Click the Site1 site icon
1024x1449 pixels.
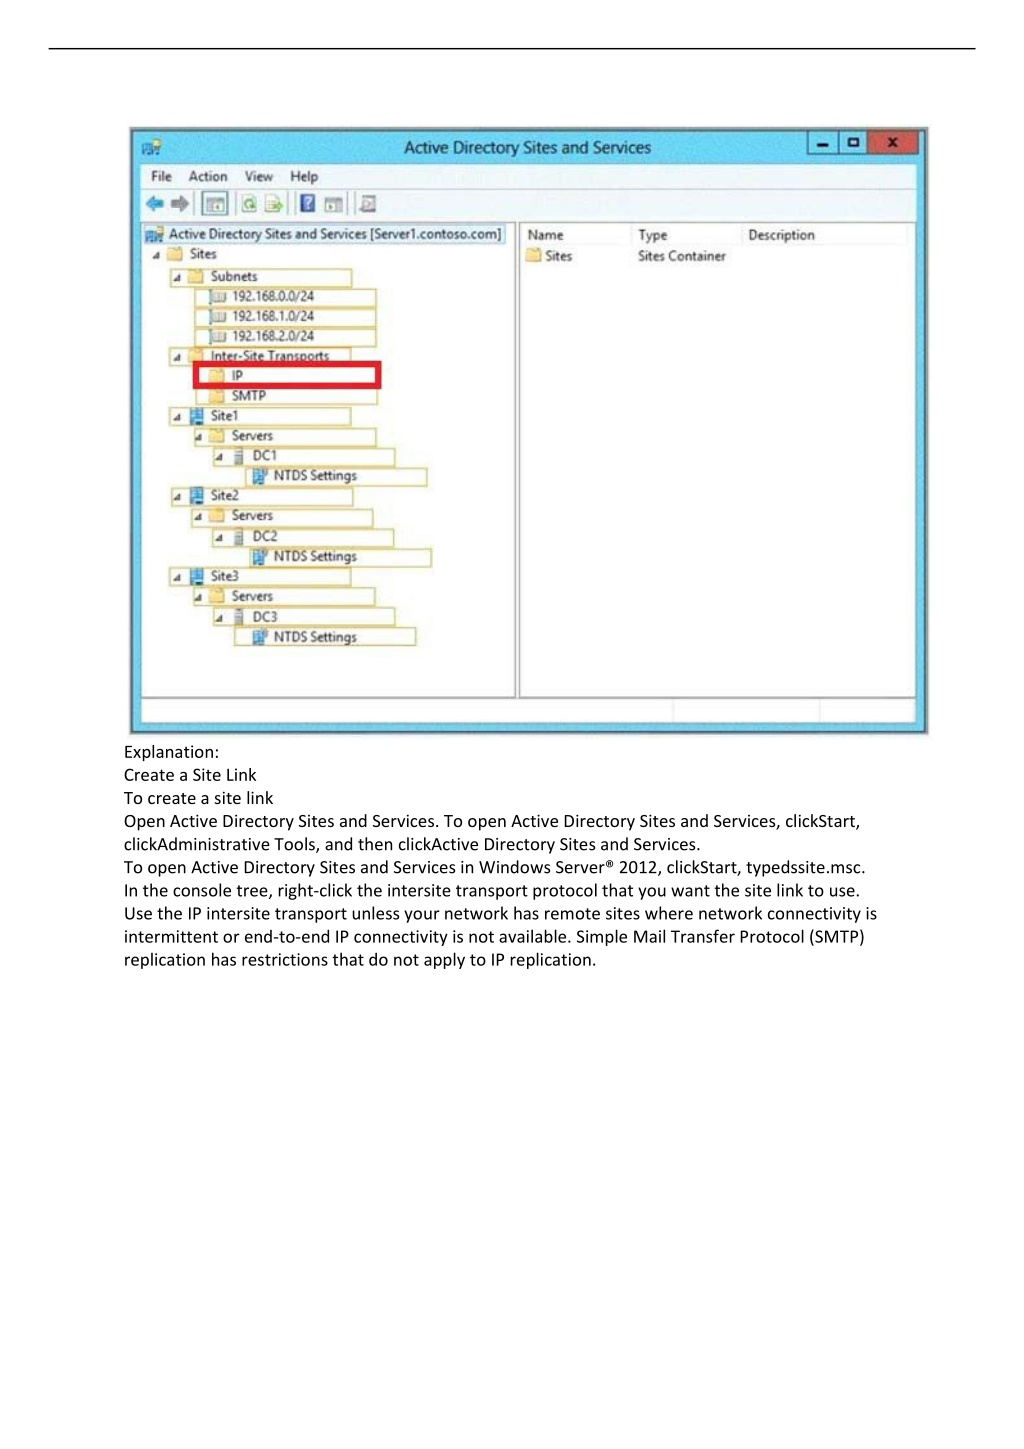point(197,416)
